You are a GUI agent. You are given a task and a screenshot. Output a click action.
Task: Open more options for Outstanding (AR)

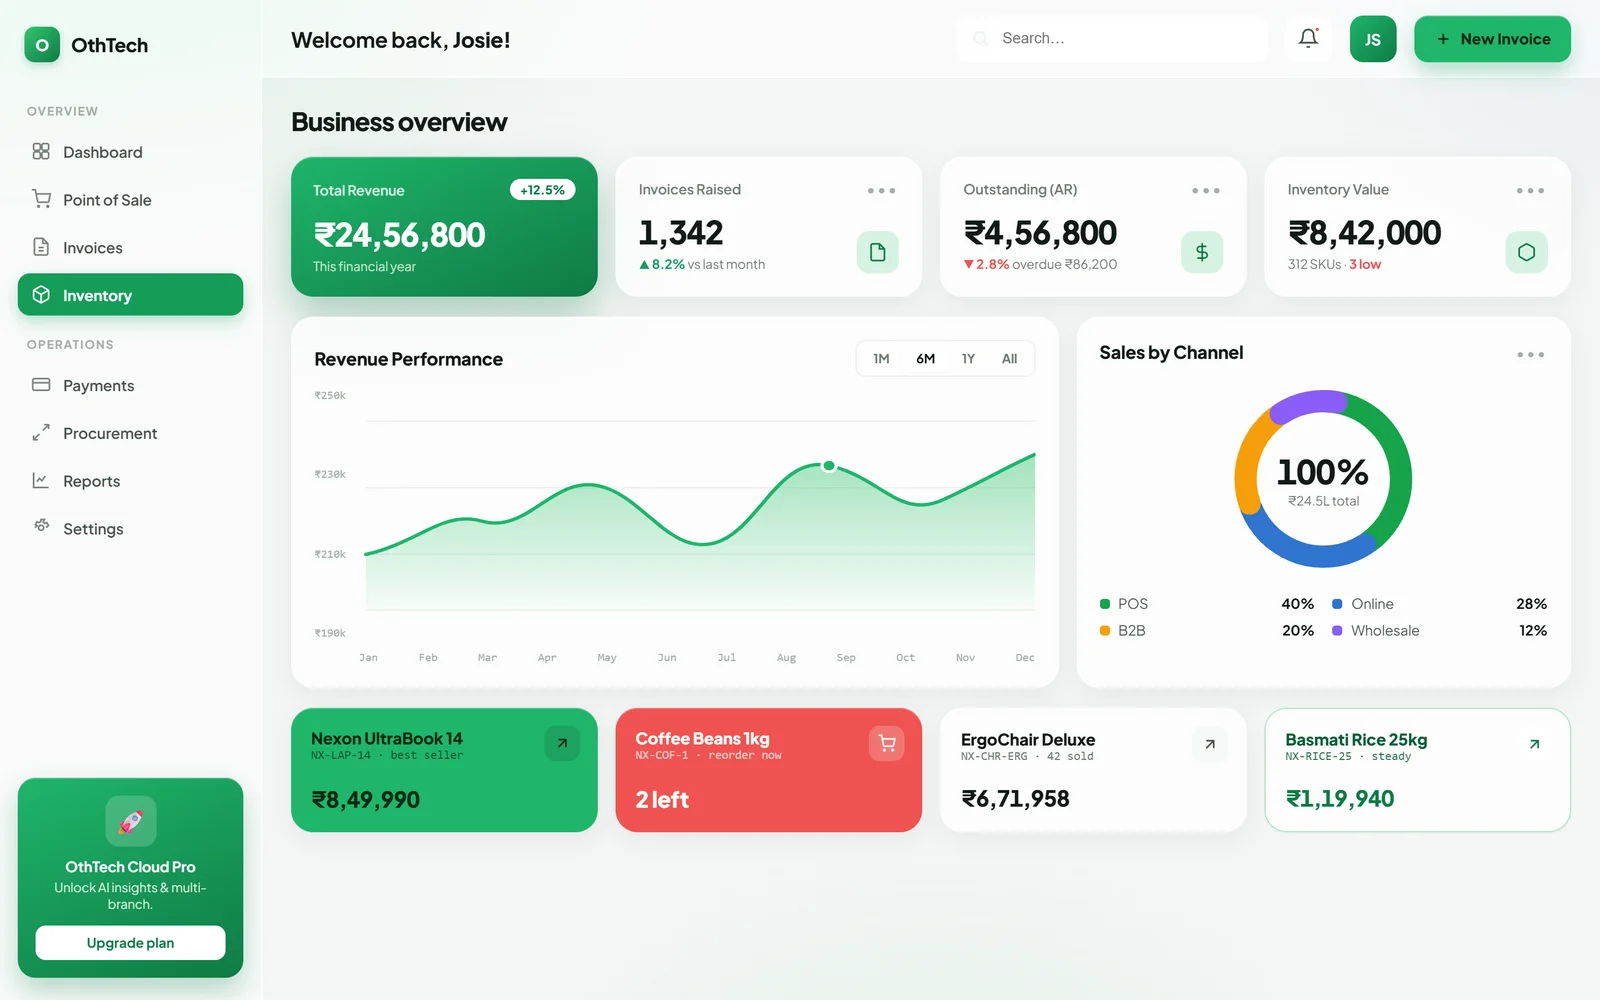click(1206, 190)
